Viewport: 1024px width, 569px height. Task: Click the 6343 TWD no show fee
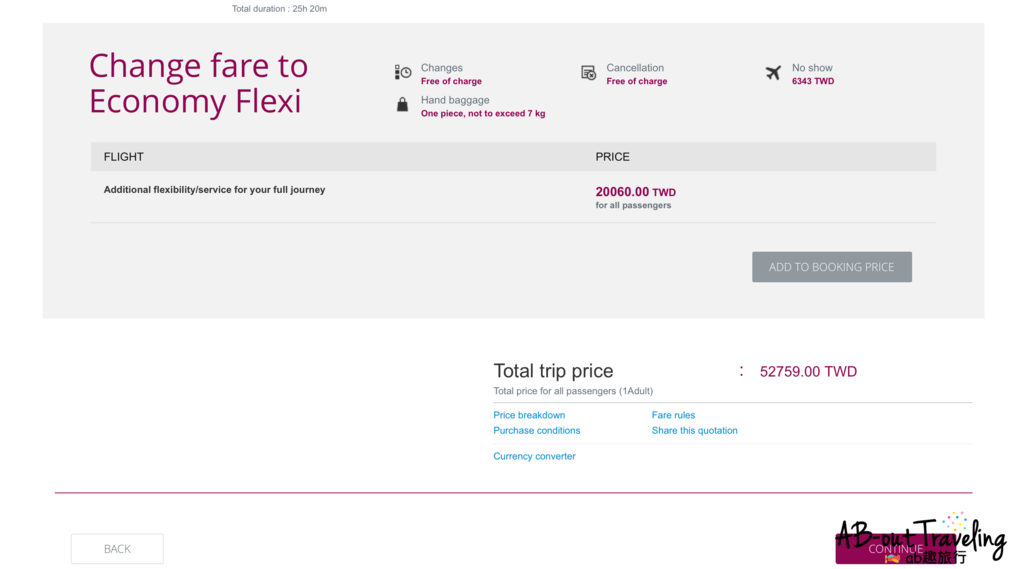coord(812,82)
